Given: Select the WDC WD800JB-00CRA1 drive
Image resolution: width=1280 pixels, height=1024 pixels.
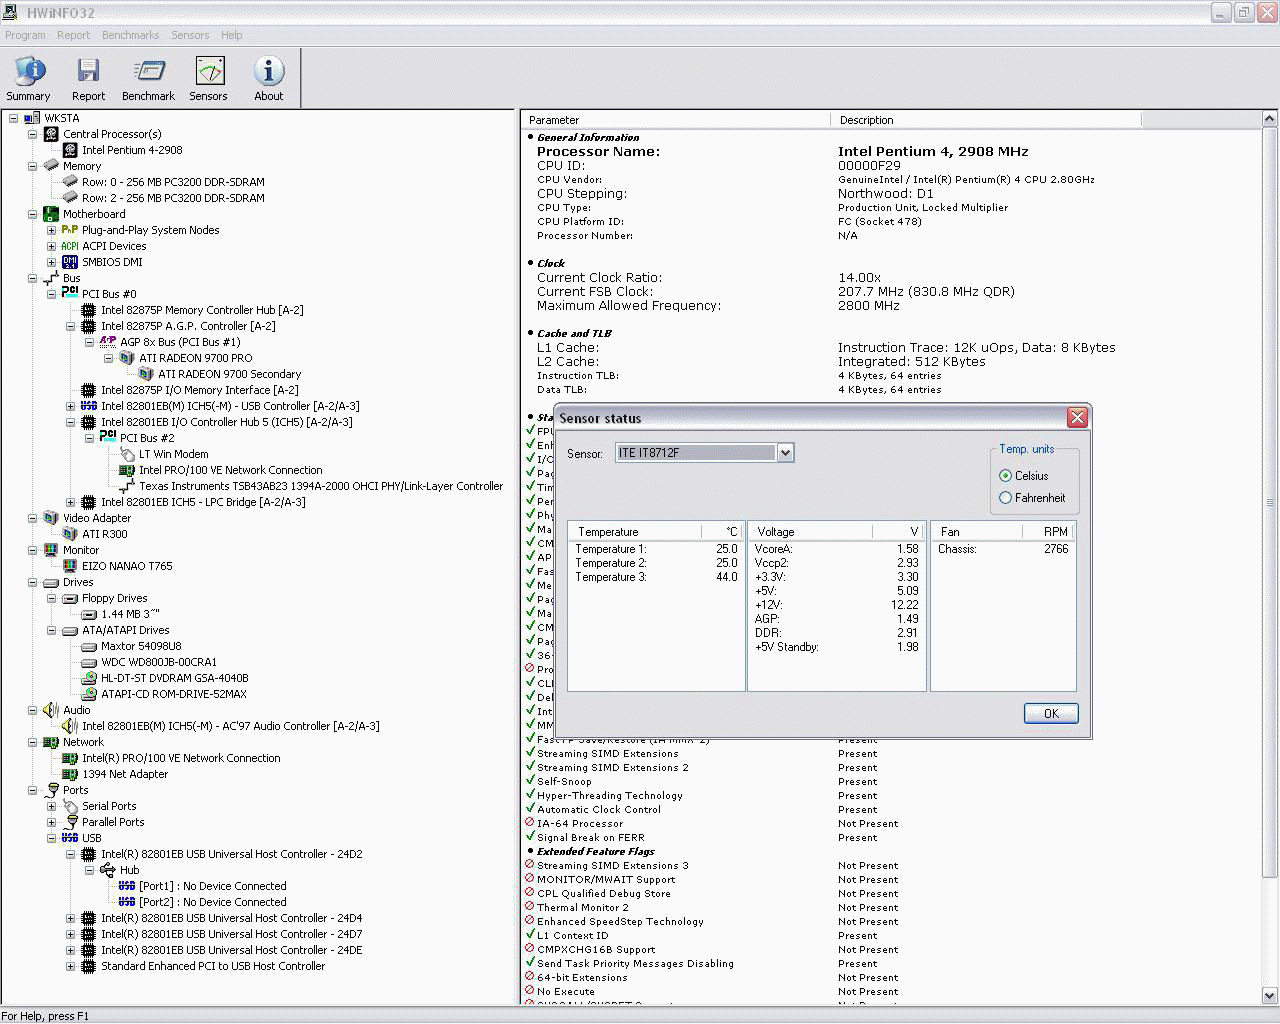Looking at the screenshot, I should (158, 662).
